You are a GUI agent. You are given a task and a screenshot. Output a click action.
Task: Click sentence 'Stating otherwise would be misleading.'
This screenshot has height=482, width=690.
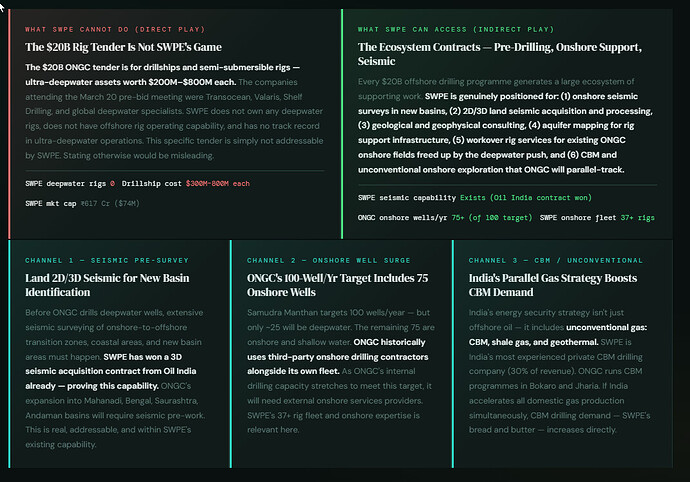(139, 155)
